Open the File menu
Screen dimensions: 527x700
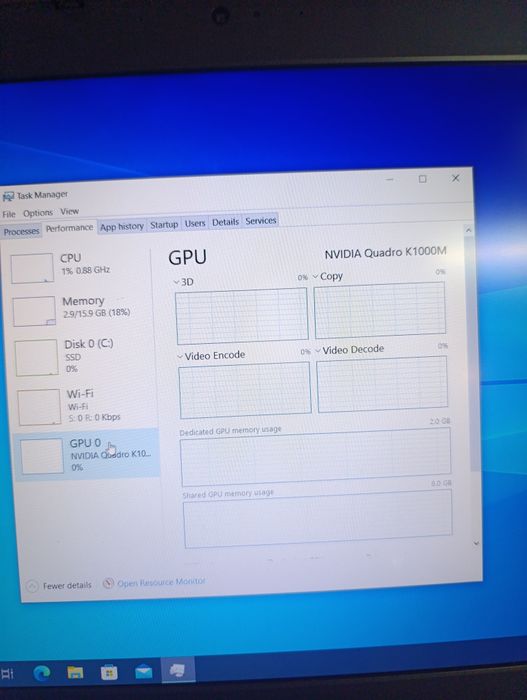(8, 214)
